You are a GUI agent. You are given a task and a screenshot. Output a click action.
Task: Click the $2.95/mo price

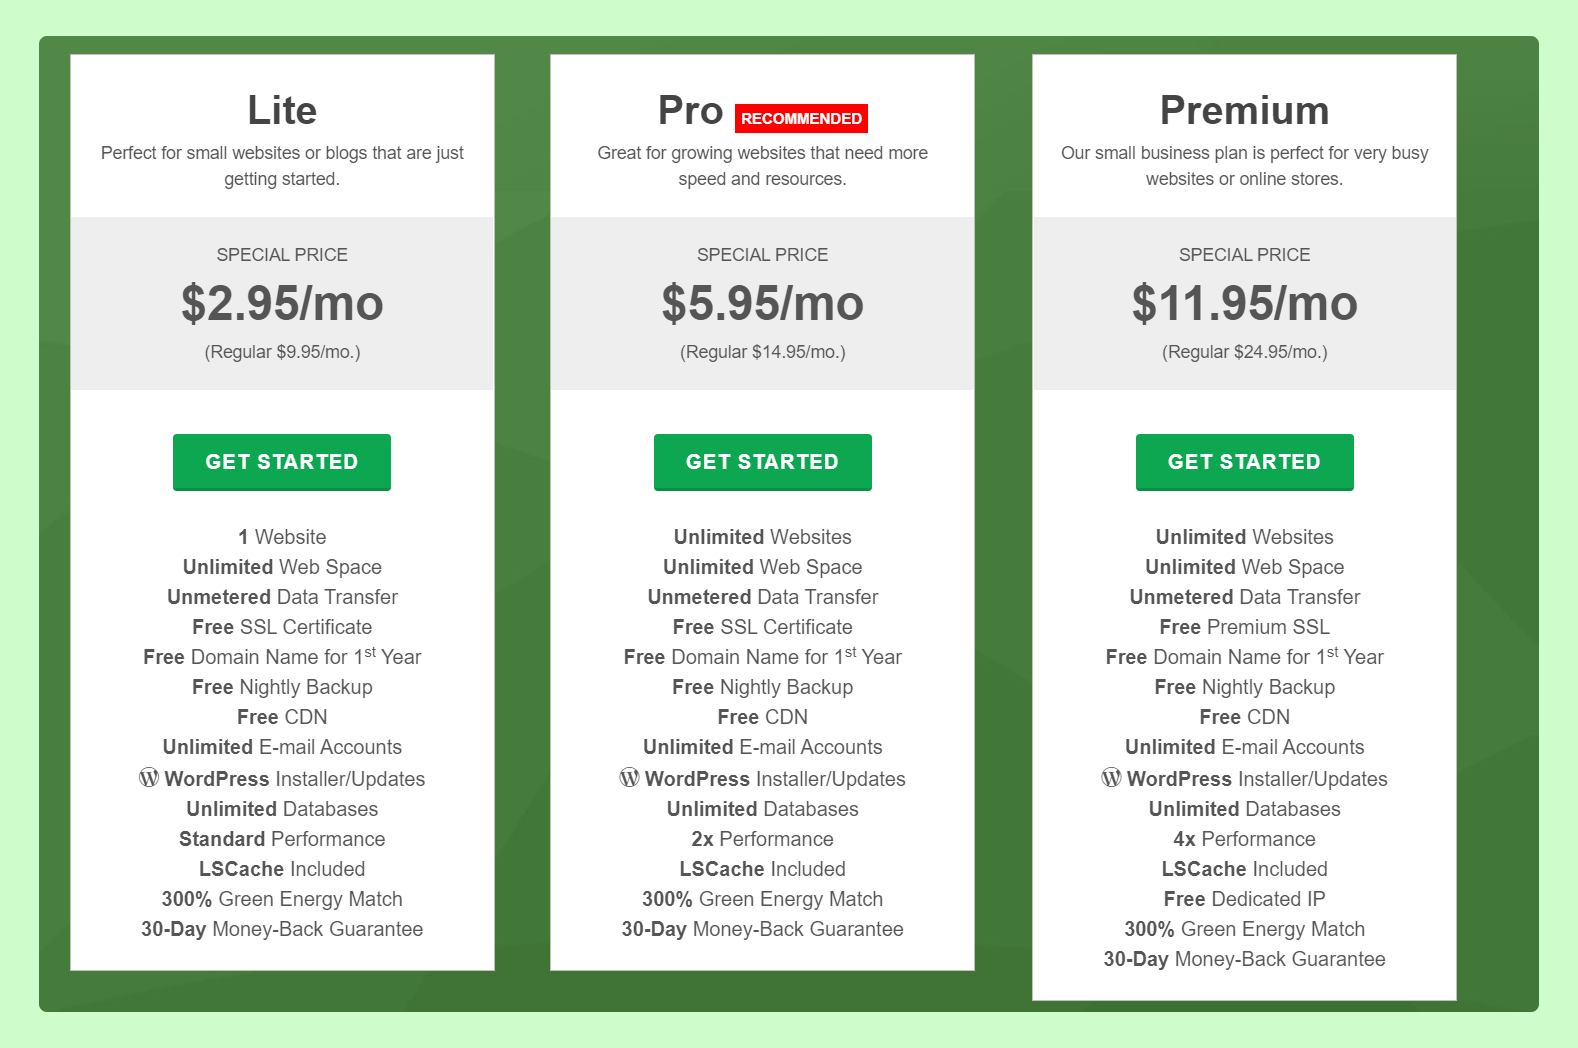click(282, 303)
